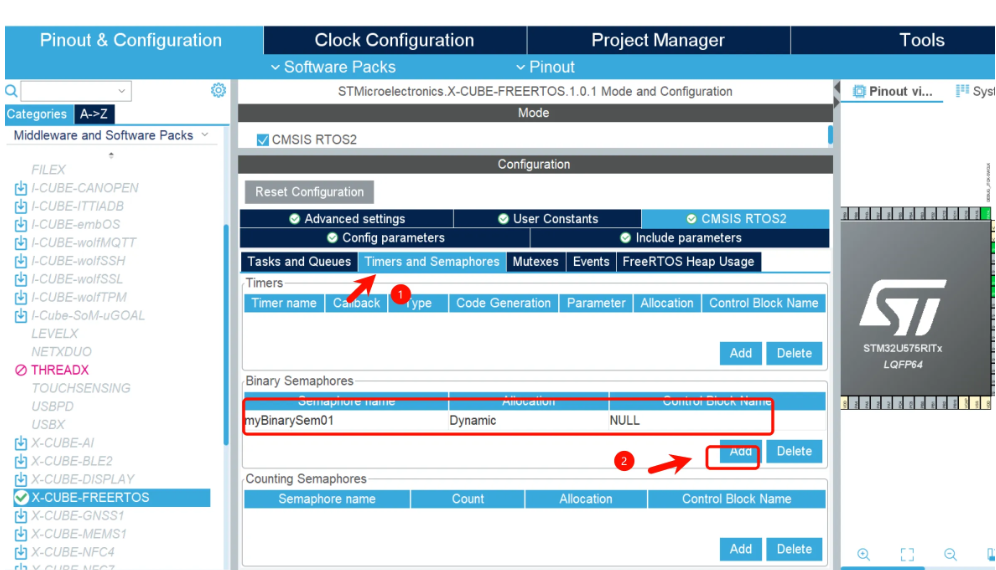Image resolution: width=996 pixels, height=570 pixels.
Task: Click download icon next to I-CUBE-wolfSSL
Action: [21, 279]
